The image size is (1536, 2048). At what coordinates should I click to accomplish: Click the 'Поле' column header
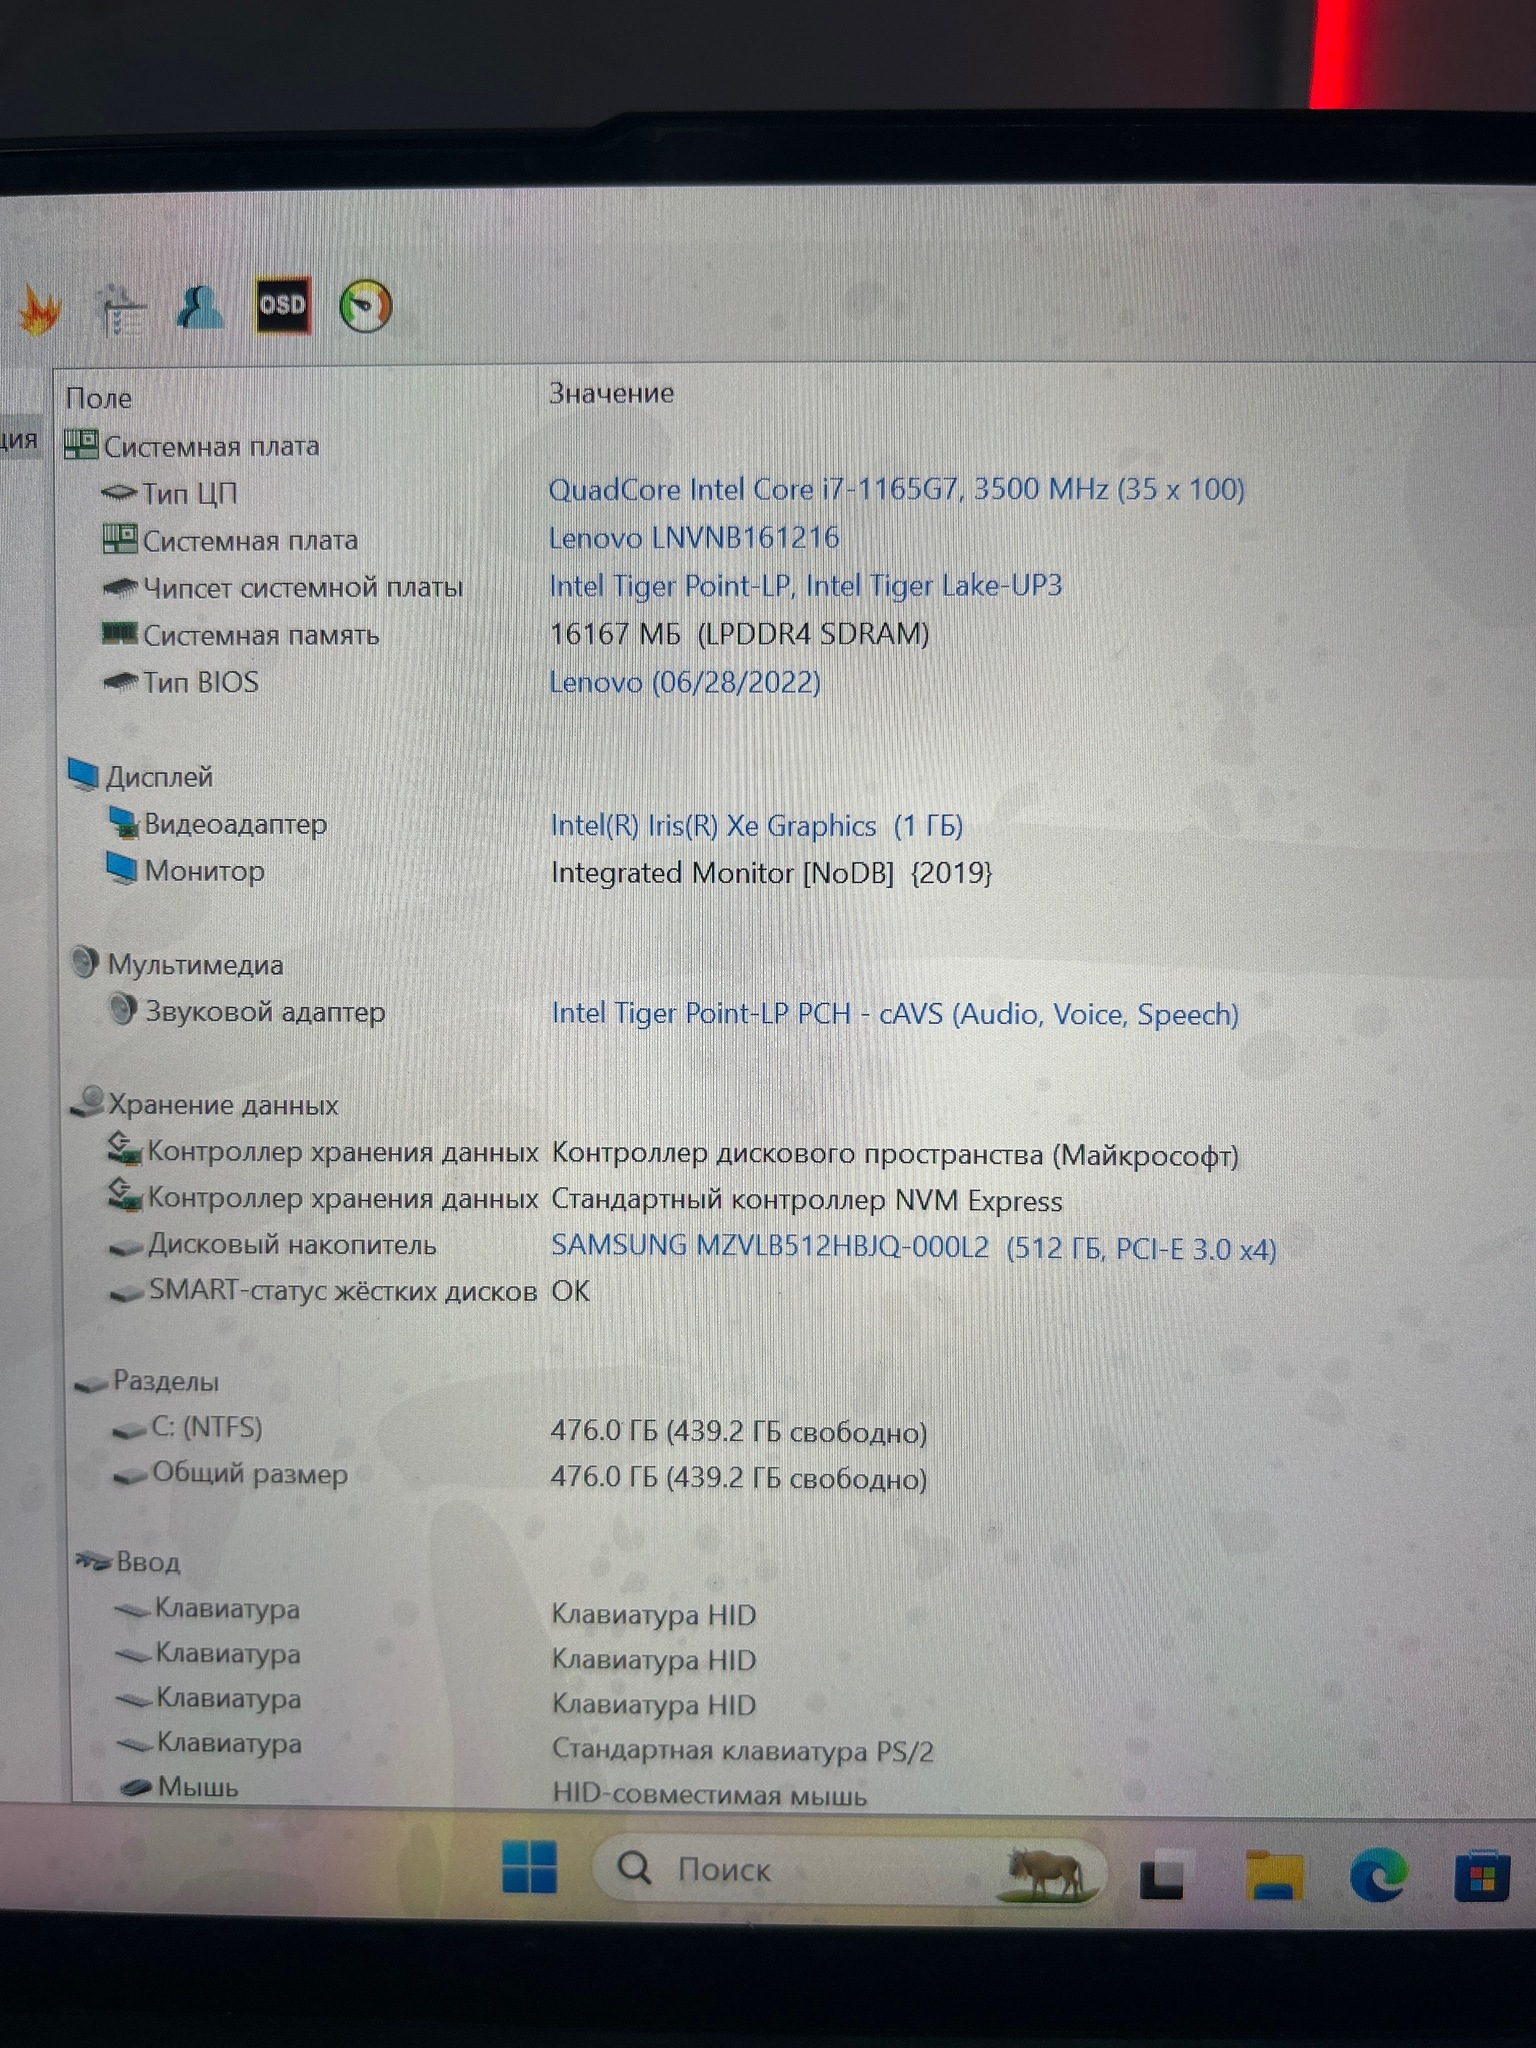[99, 398]
